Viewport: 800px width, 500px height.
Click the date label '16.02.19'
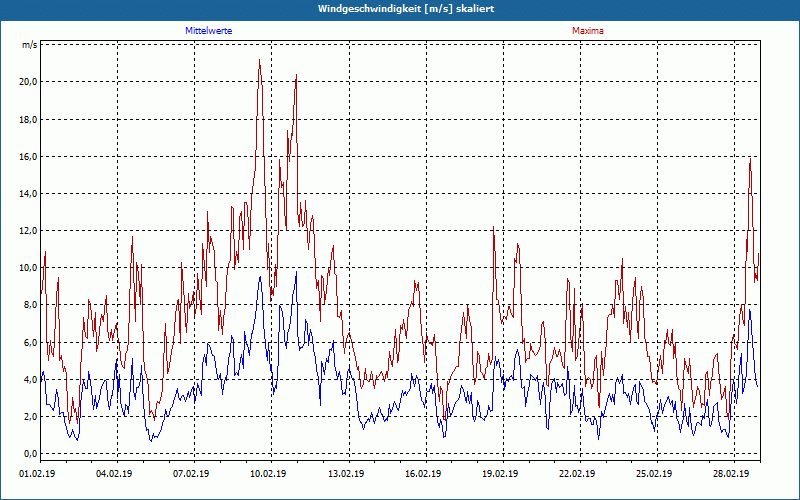click(422, 473)
